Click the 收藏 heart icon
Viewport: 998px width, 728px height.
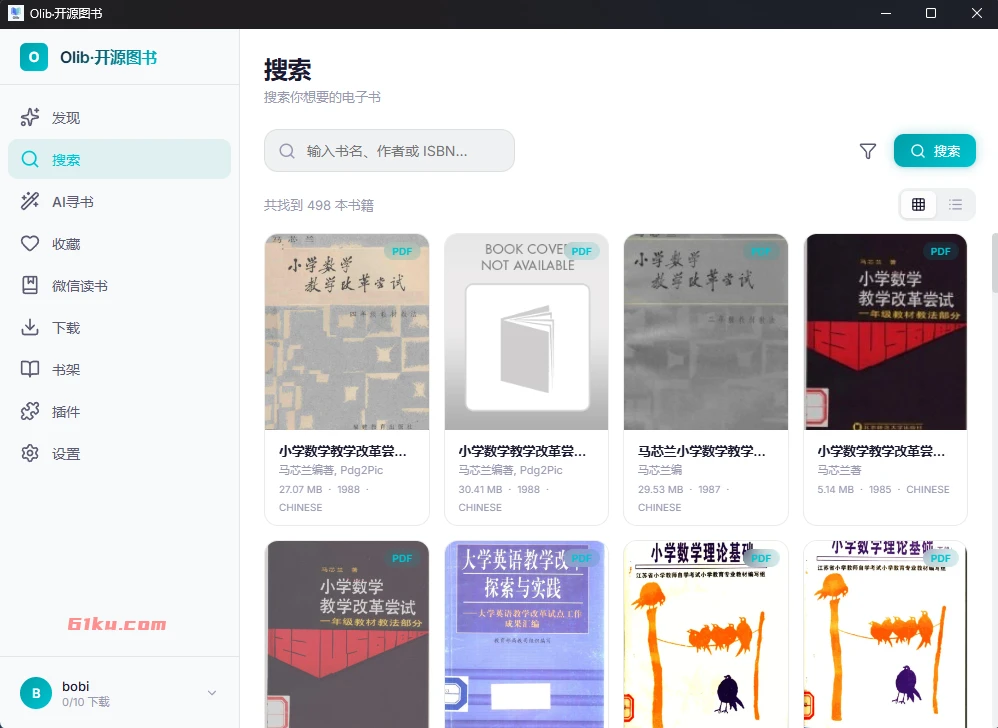click(x=30, y=243)
